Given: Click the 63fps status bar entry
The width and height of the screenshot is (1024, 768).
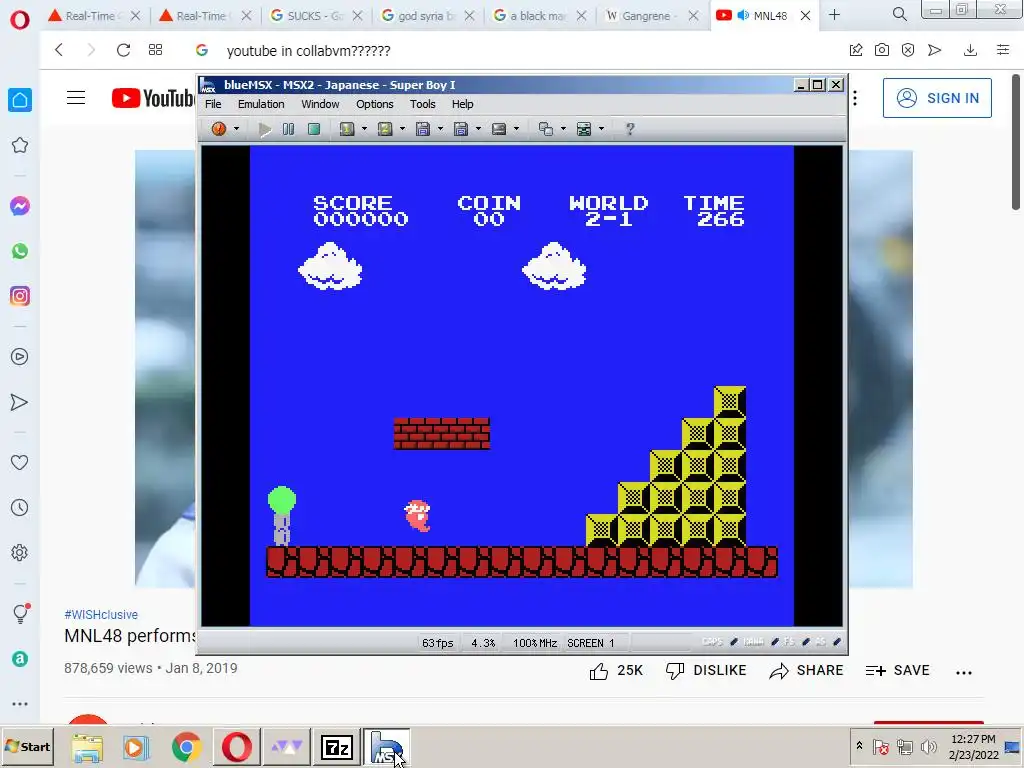Looking at the screenshot, I should [x=438, y=643].
